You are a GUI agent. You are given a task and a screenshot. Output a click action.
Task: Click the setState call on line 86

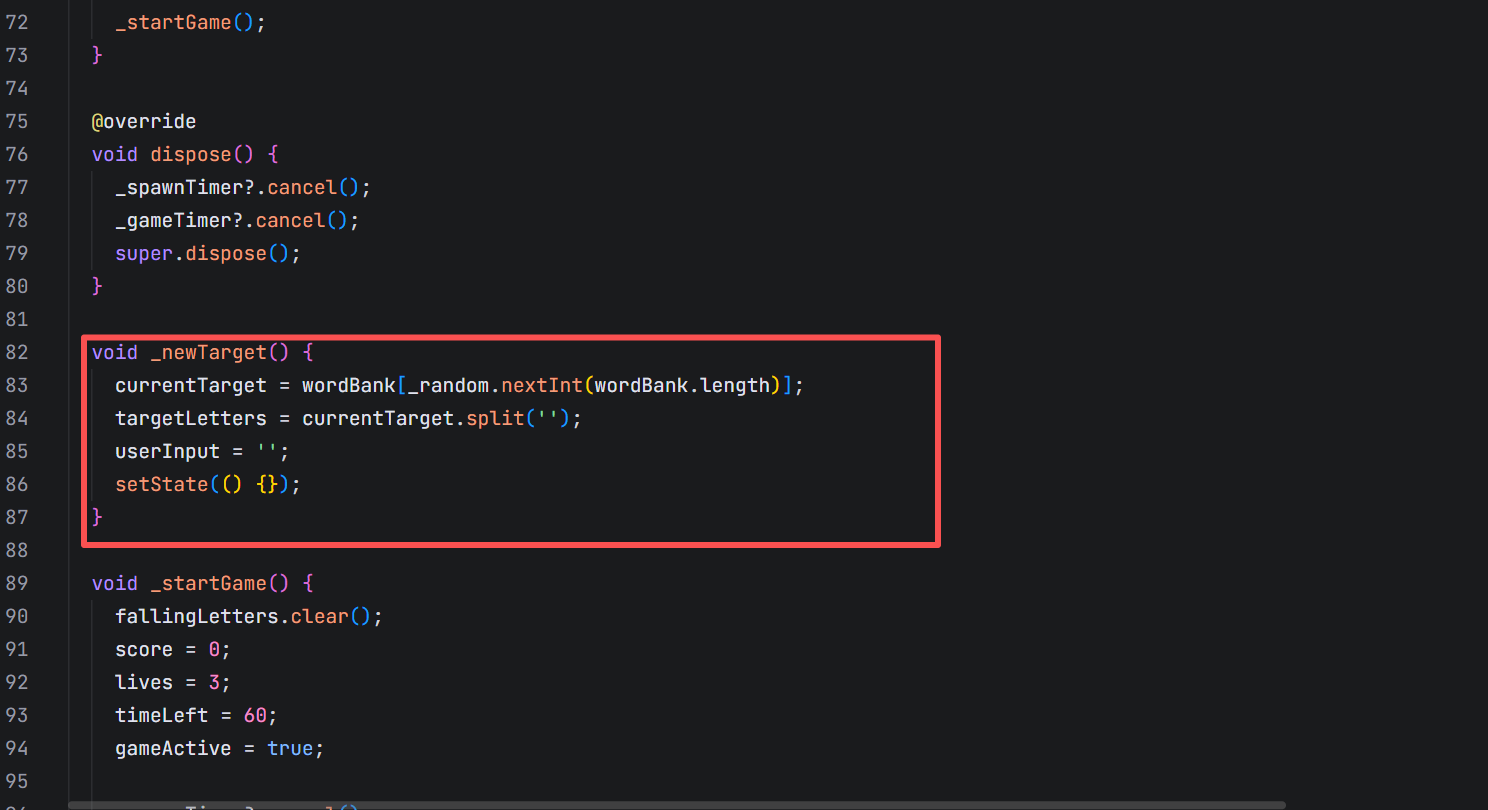[x=162, y=484]
